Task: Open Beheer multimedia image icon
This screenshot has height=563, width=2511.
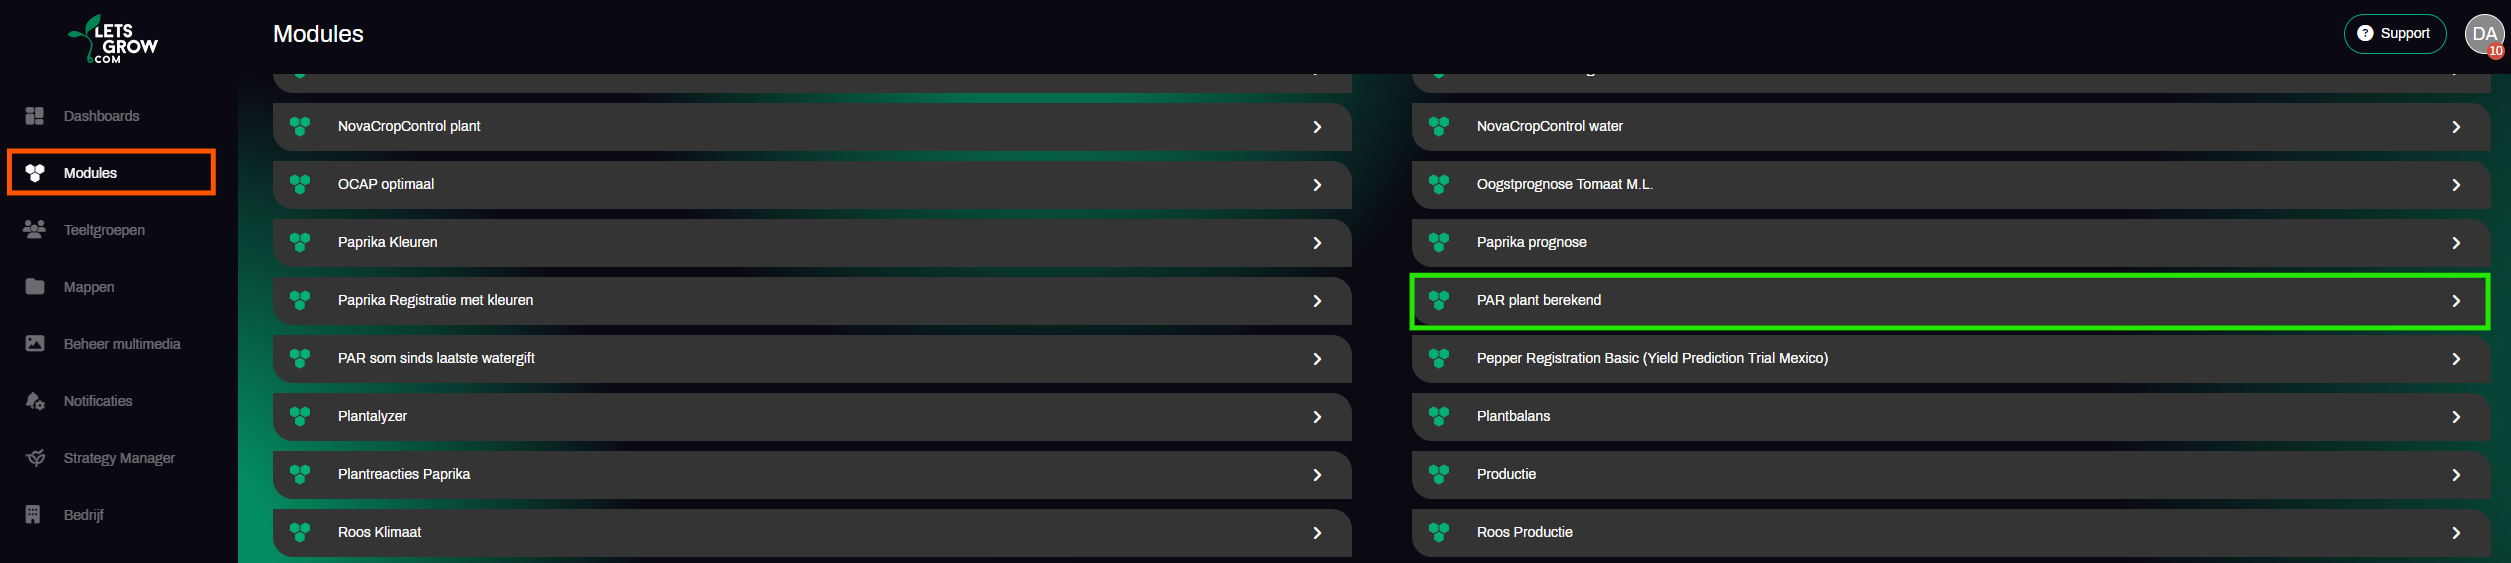Action: (35, 344)
